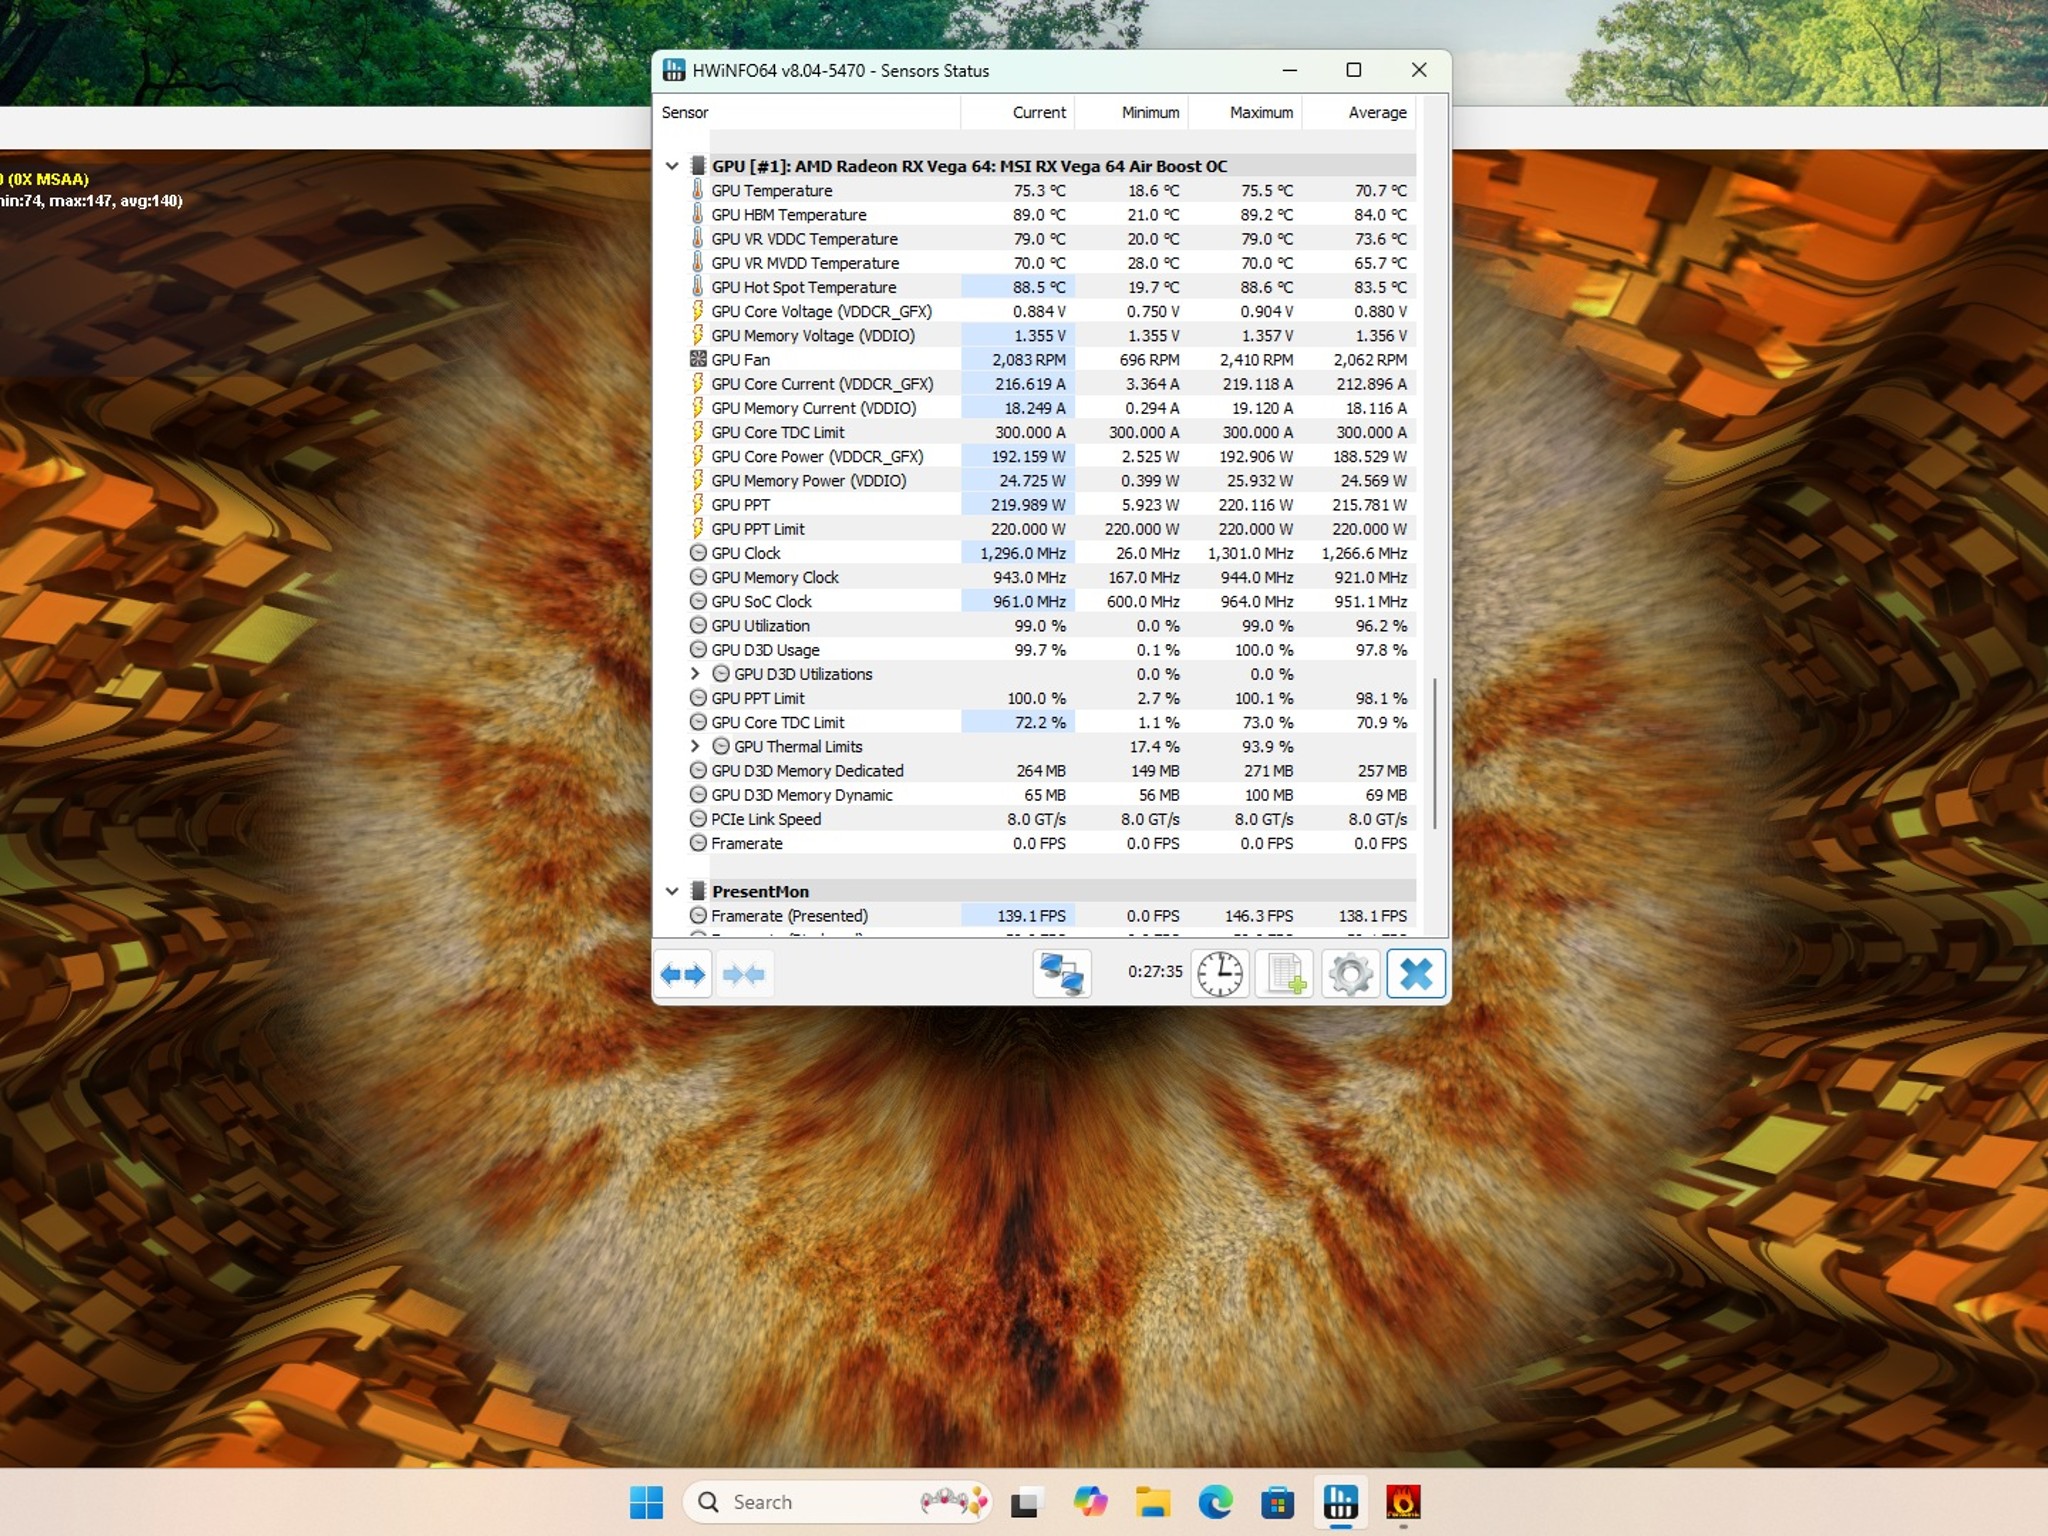Click chip icon of PresentMon header

click(x=698, y=891)
